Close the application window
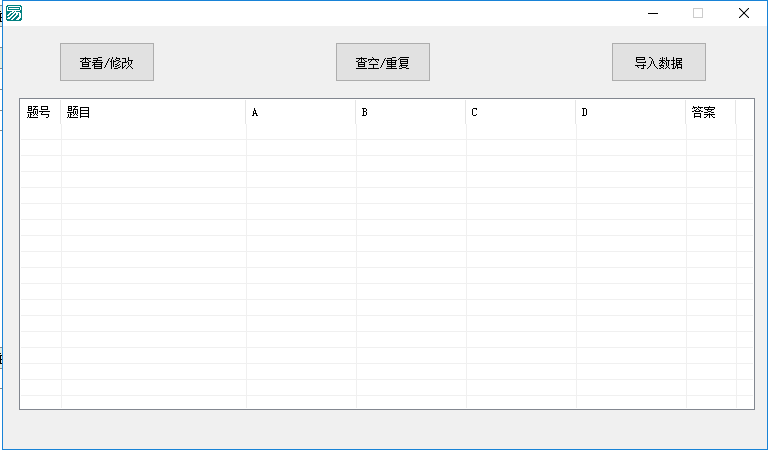The image size is (770, 452). pyautogui.click(x=743, y=13)
